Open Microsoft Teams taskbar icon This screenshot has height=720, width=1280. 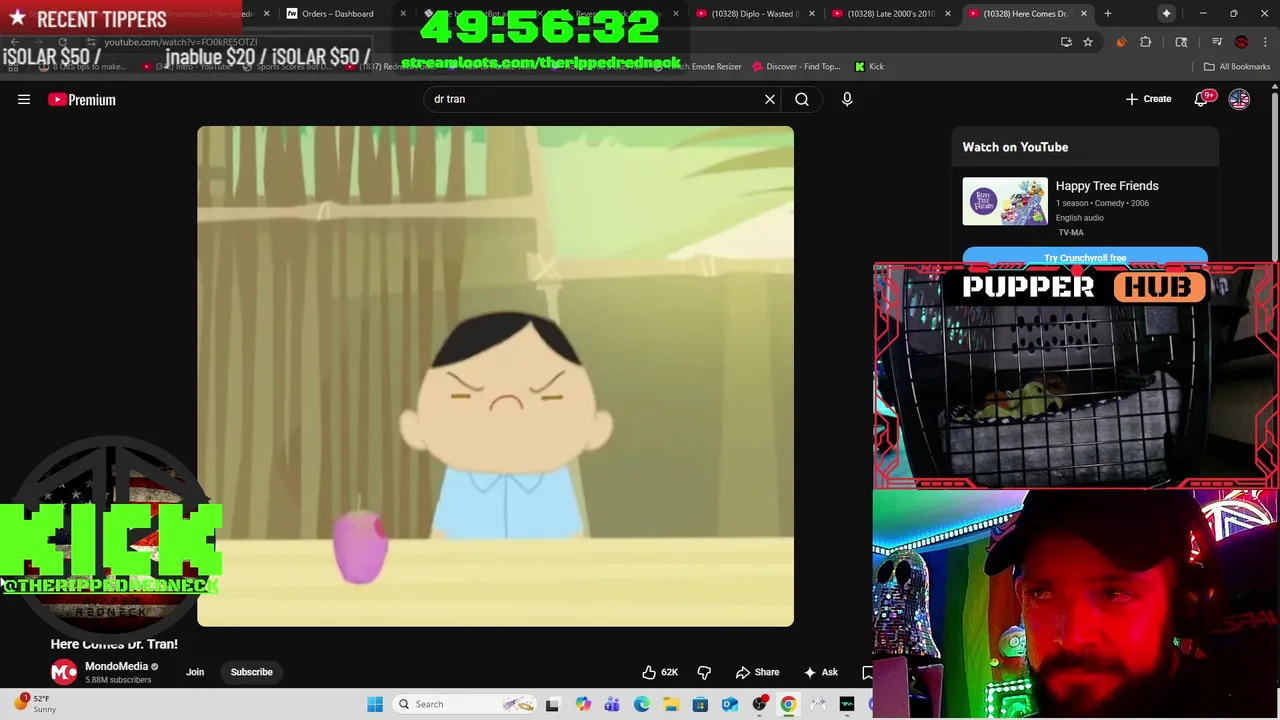click(x=612, y=704)
